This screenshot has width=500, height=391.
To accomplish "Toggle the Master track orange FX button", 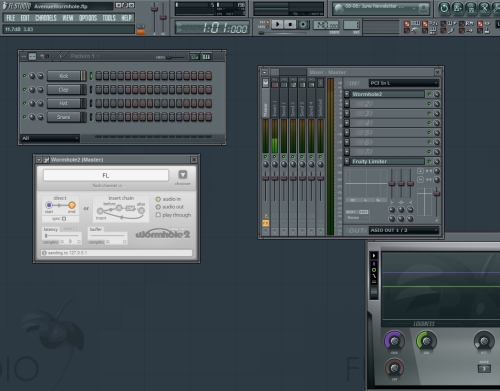I will (266, 223).
